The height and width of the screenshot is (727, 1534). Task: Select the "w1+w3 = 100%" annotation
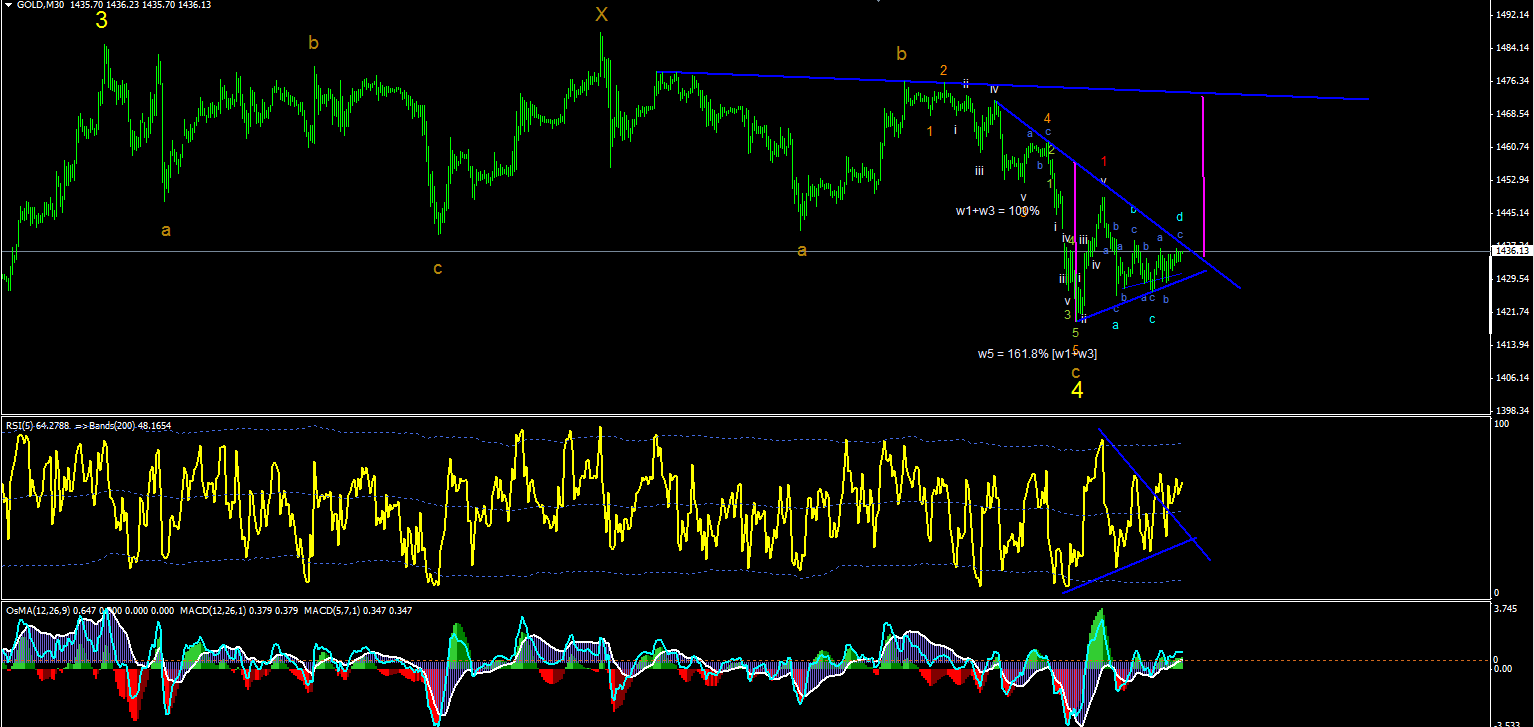point(997,211)
